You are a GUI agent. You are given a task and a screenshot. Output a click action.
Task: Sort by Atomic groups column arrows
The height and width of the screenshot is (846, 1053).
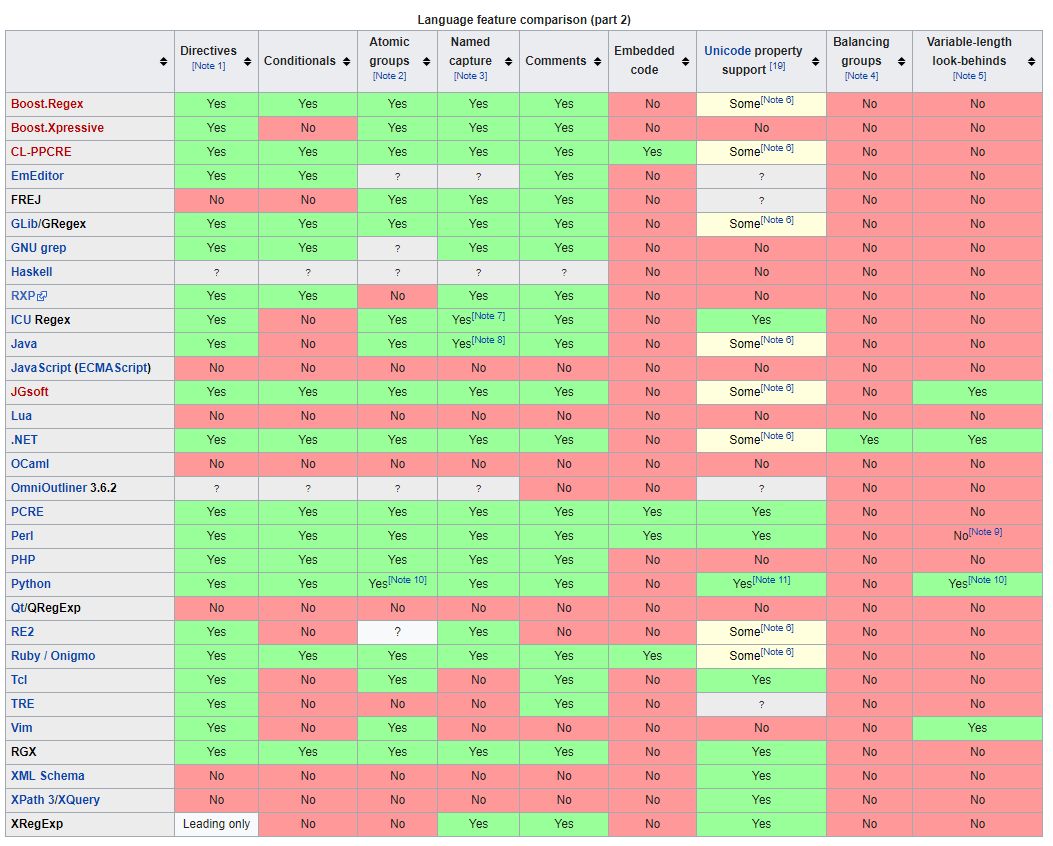click(x=426, y=61)
